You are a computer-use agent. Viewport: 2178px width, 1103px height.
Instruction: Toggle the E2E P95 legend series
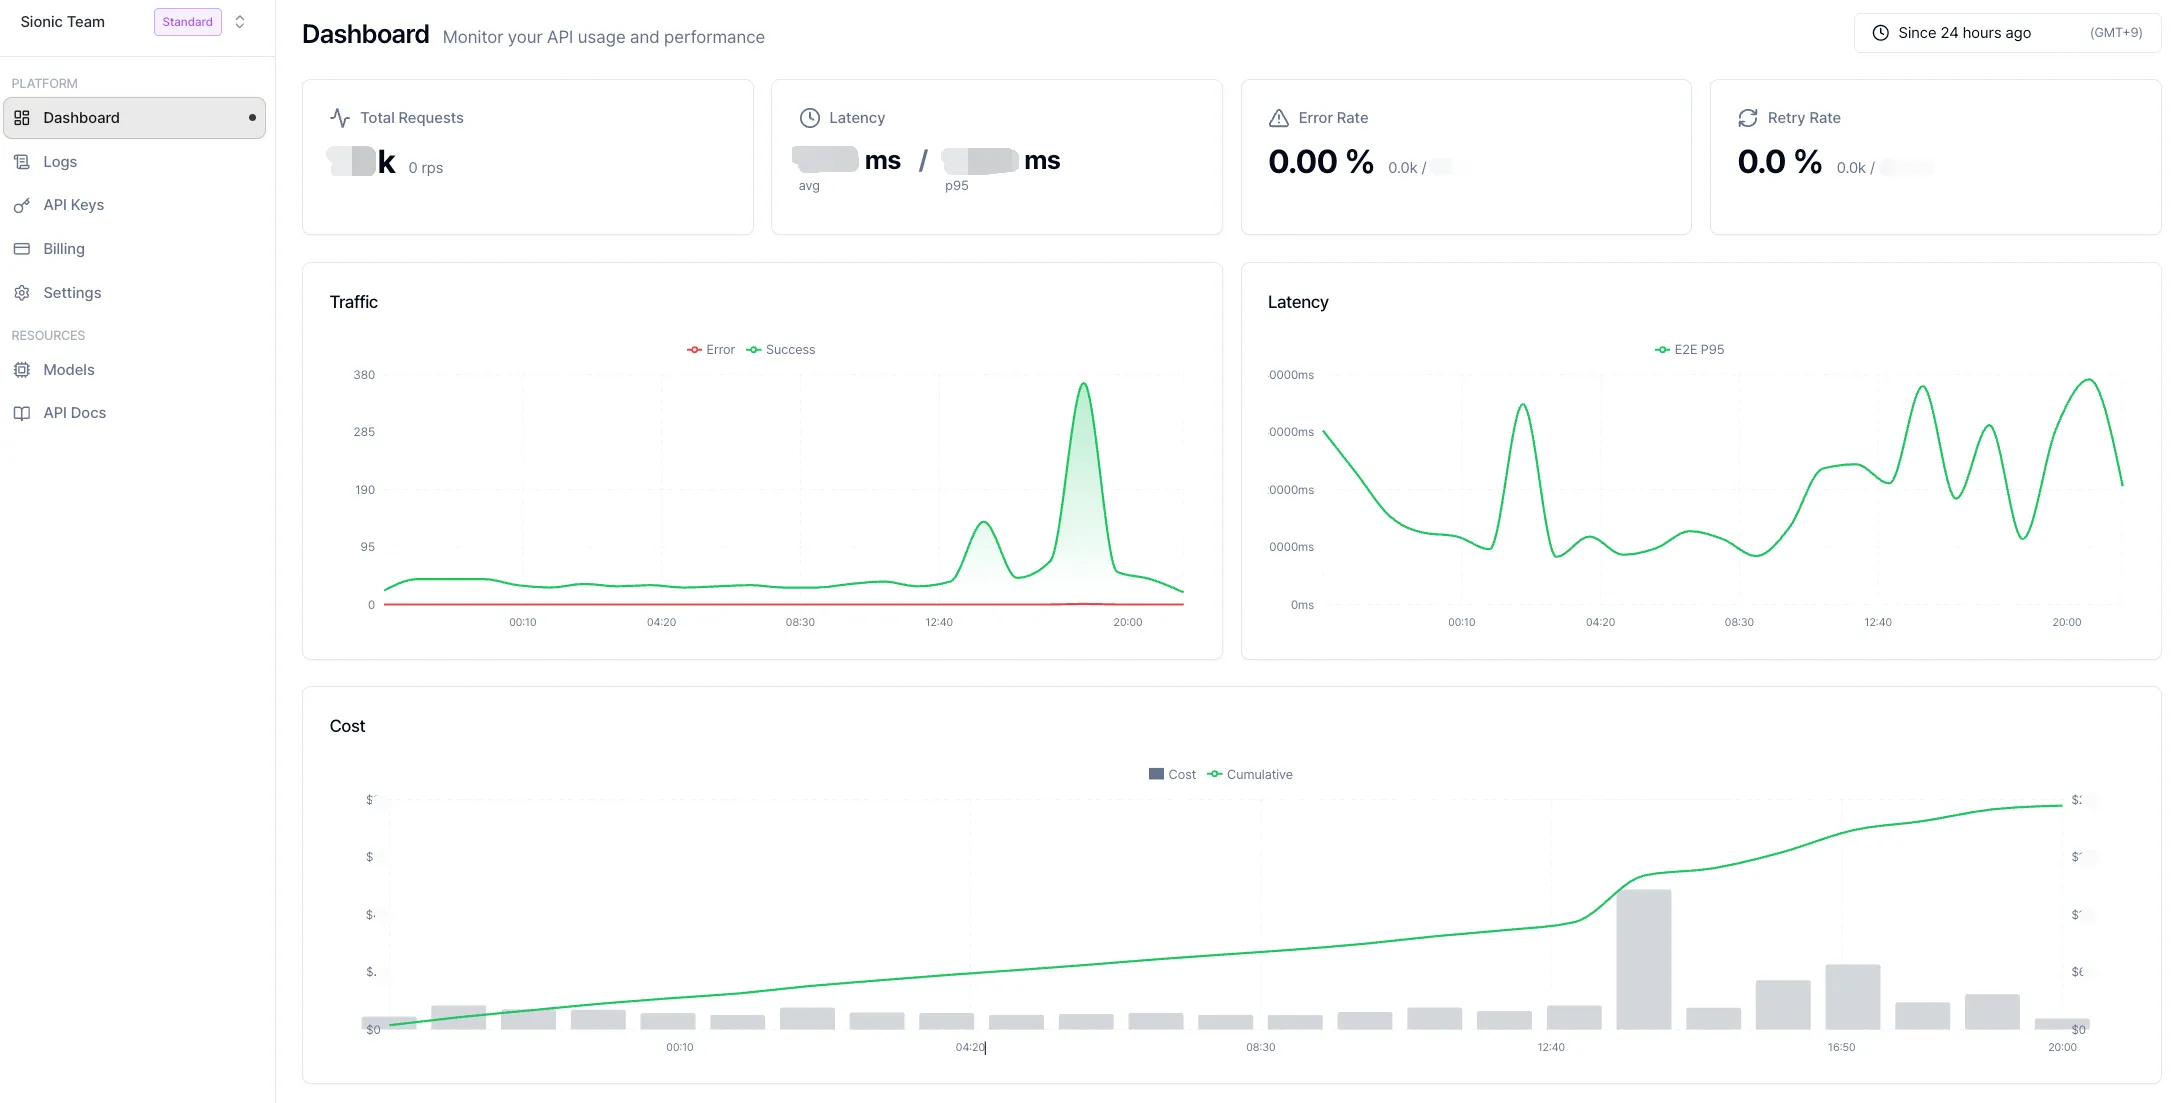[1690, 350]
